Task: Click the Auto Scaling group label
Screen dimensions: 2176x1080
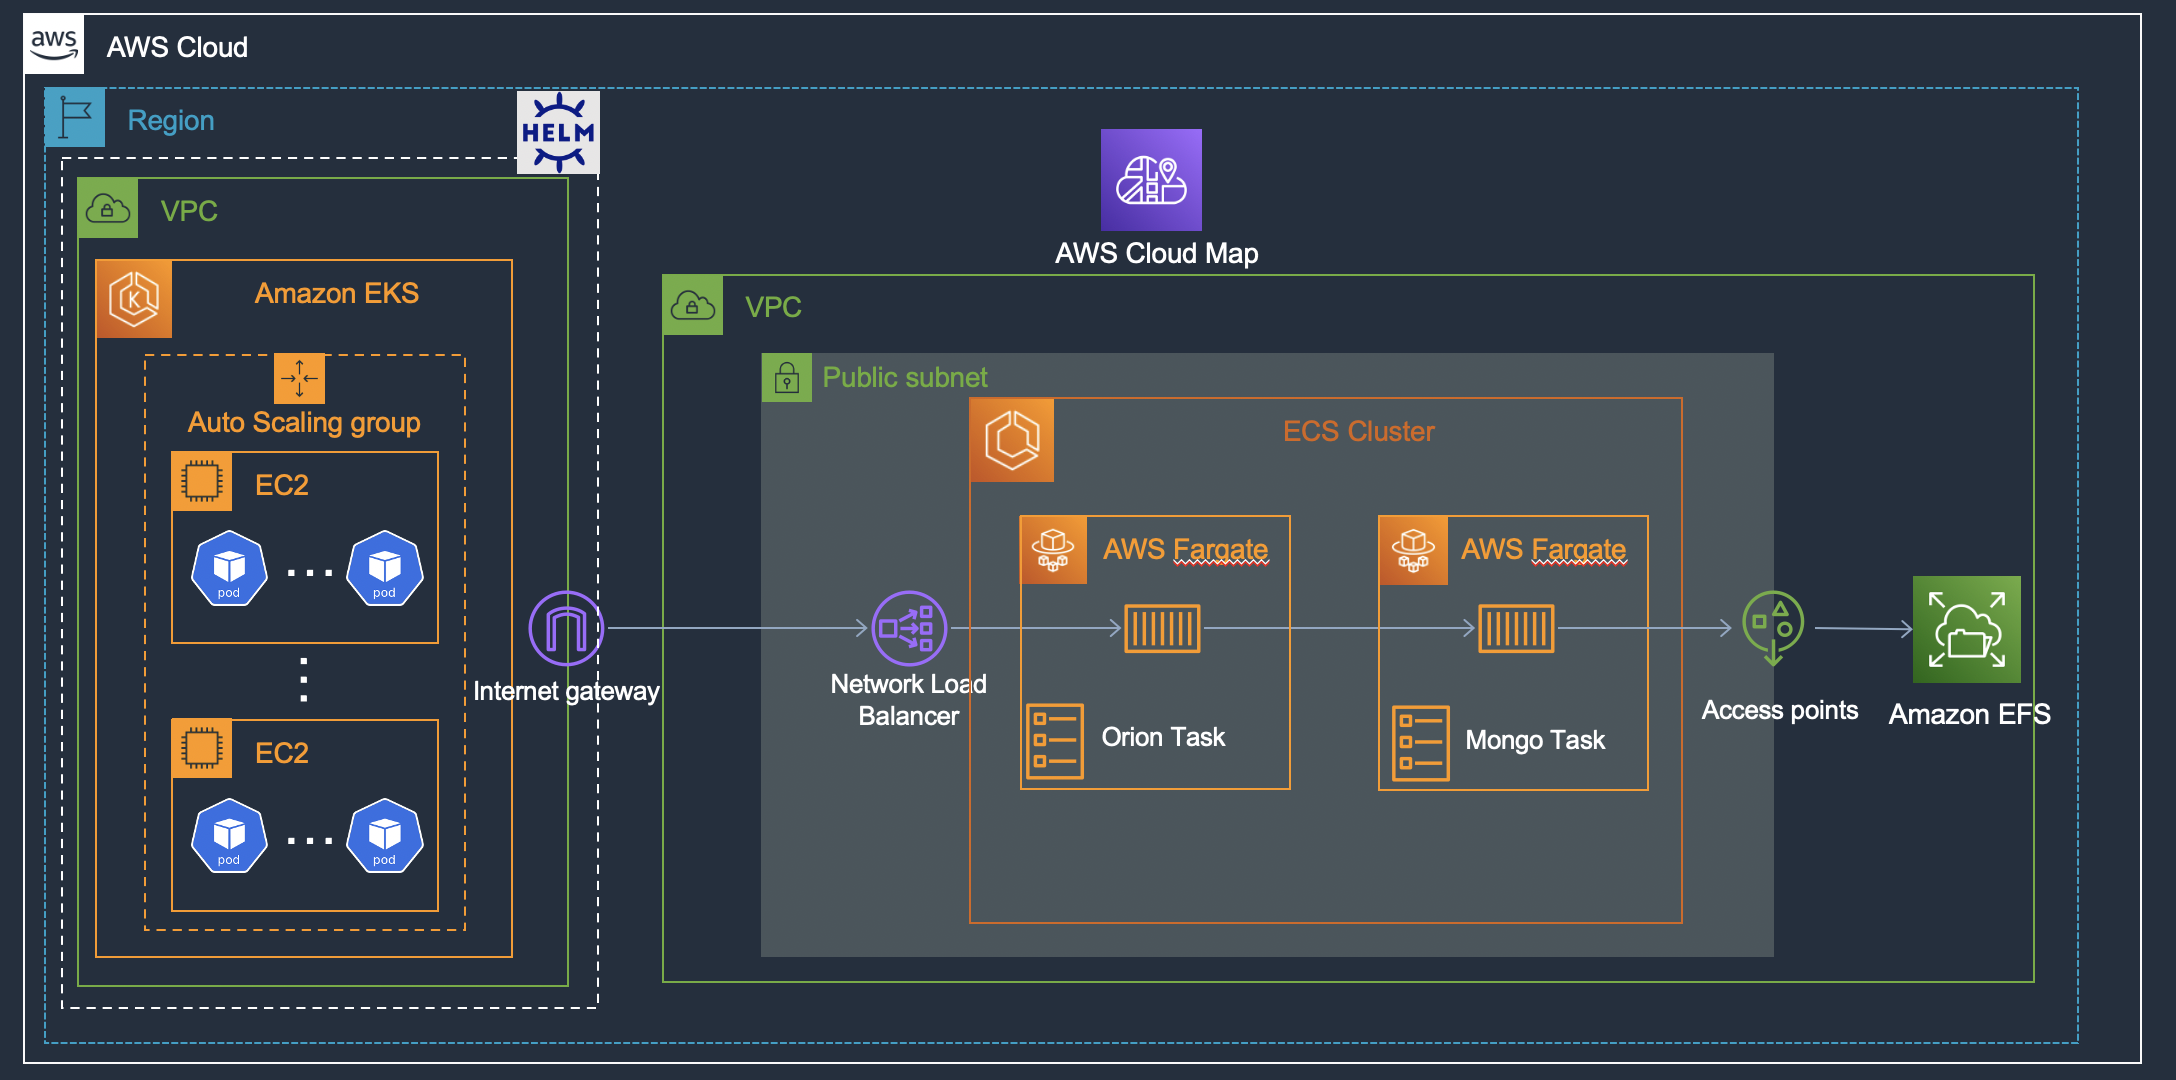Action: click(x=304, y=423)
